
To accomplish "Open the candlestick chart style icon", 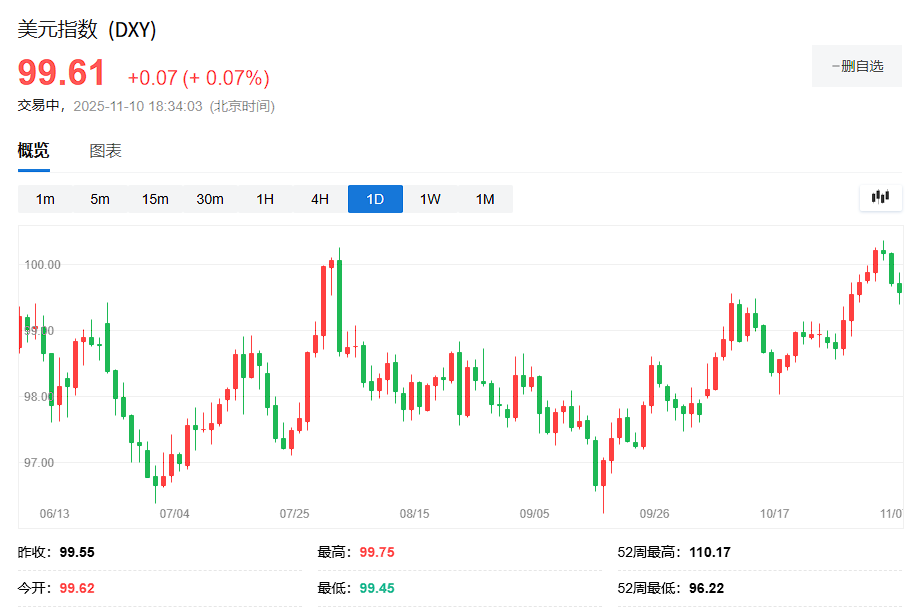I will 880,198.
